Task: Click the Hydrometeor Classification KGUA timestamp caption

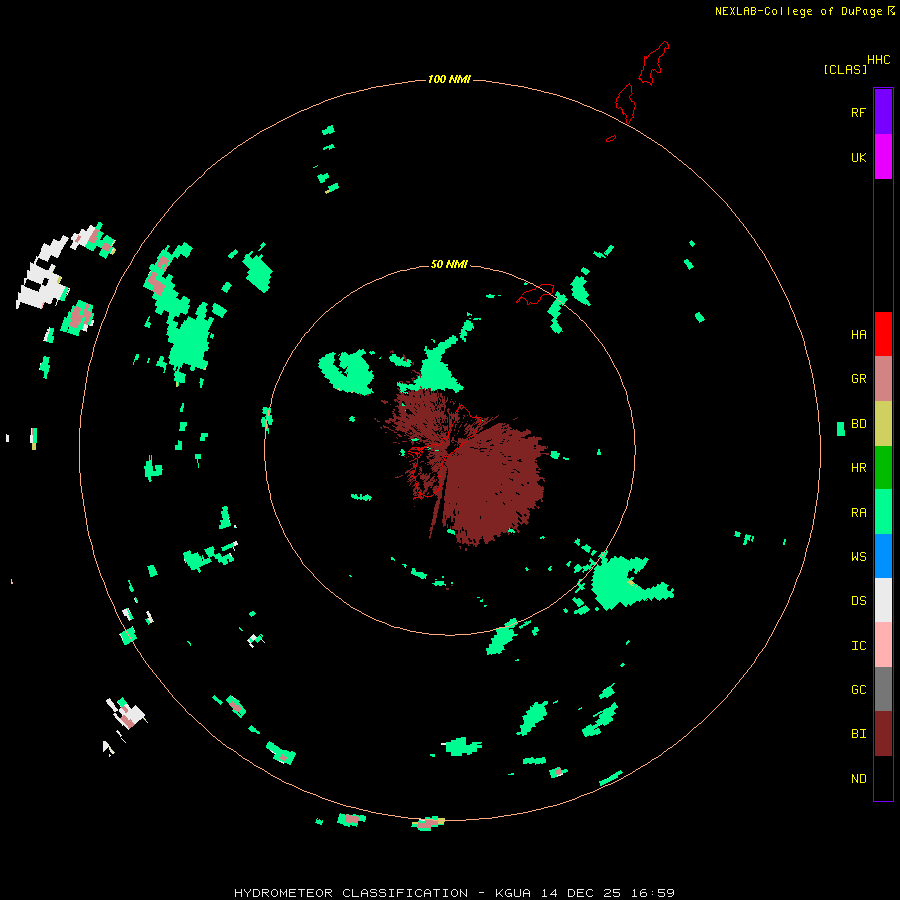Action: [x=454, y=893]
